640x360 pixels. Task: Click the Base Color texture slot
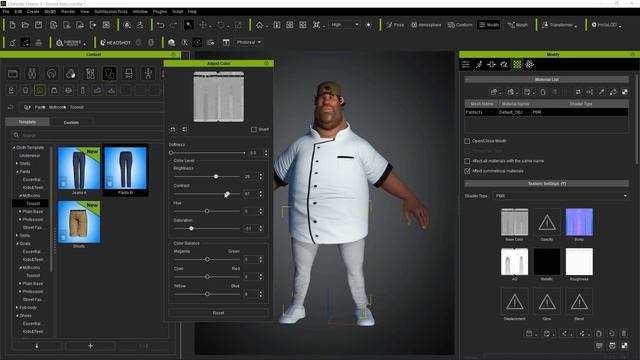tap(514, 222)
